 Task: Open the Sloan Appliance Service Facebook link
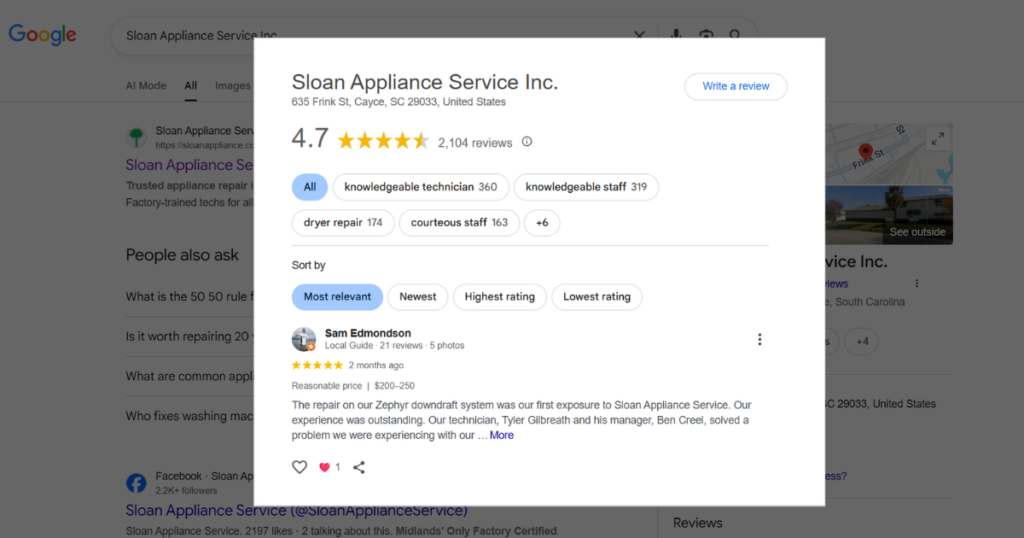point(296,511)
